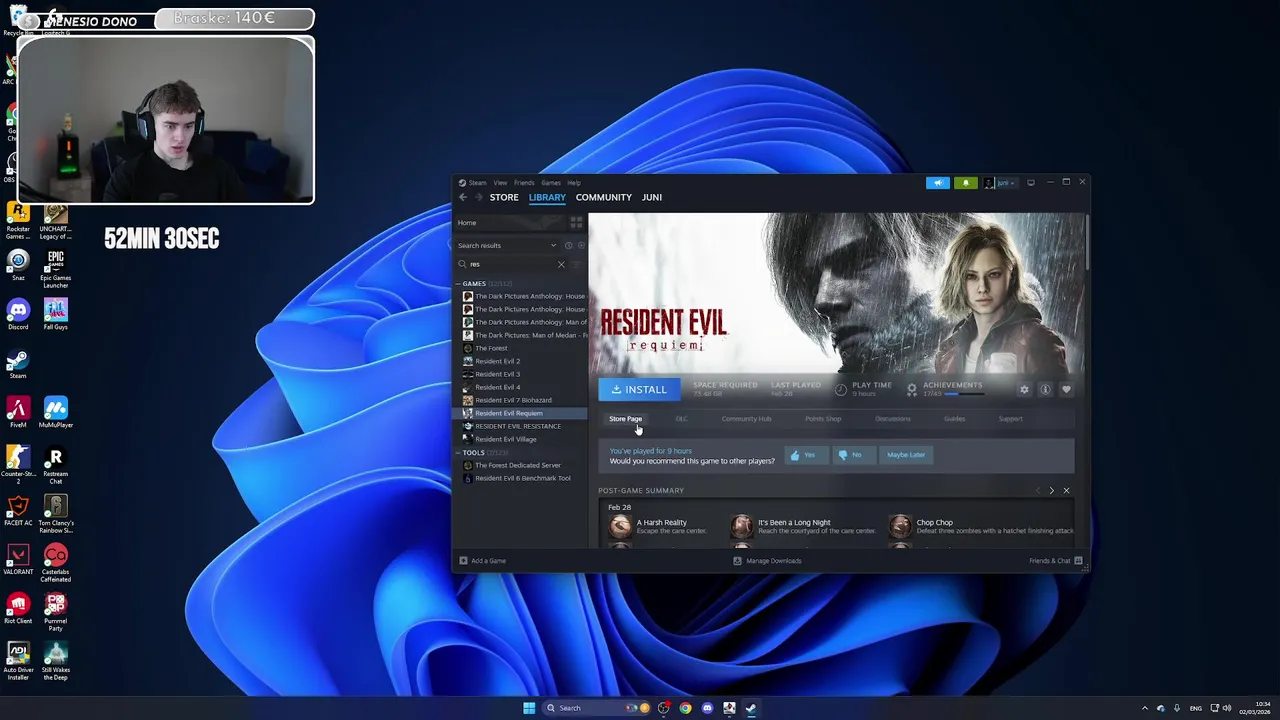1280x720 pixels.
Task: Clear the library search text
Action: pos(561,264)
